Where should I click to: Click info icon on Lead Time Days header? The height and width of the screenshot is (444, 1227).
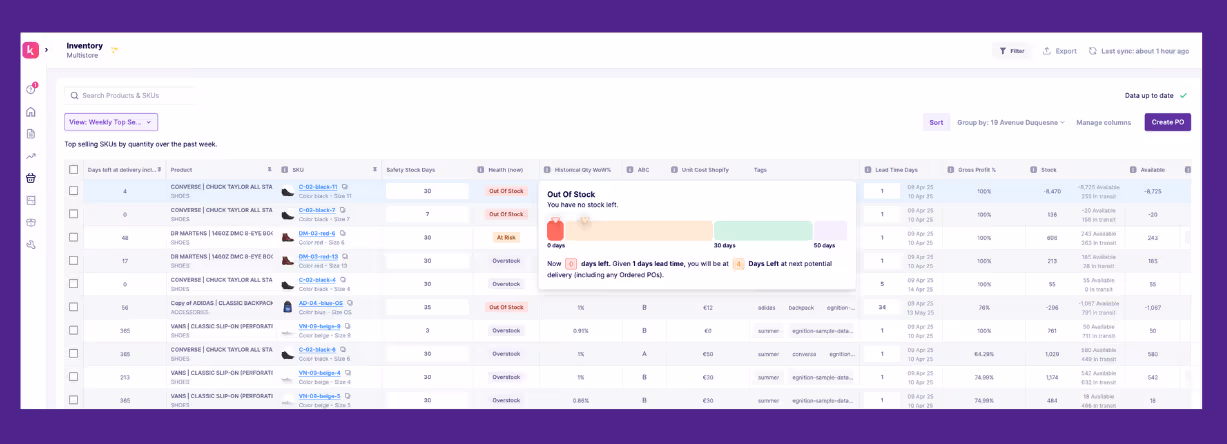pyautogui.click(x=867, y=169)
